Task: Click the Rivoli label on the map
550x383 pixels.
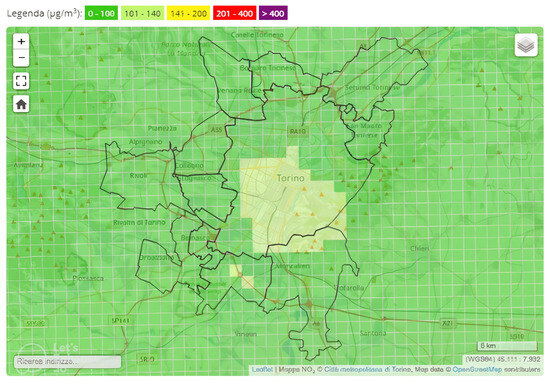Action: click(138, 175)
